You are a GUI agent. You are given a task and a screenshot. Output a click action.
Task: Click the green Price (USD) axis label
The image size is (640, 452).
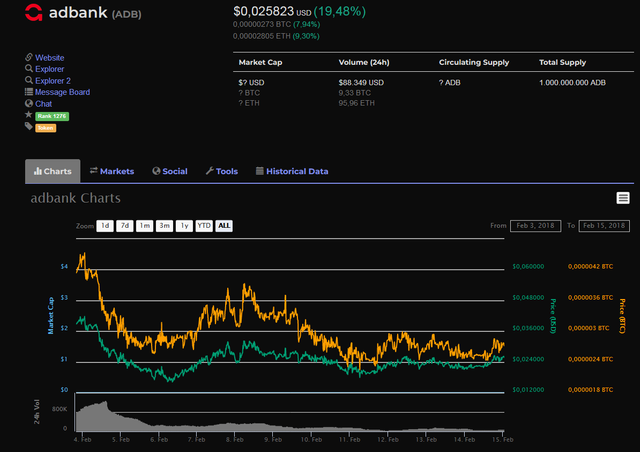click(x=553, y=316)
